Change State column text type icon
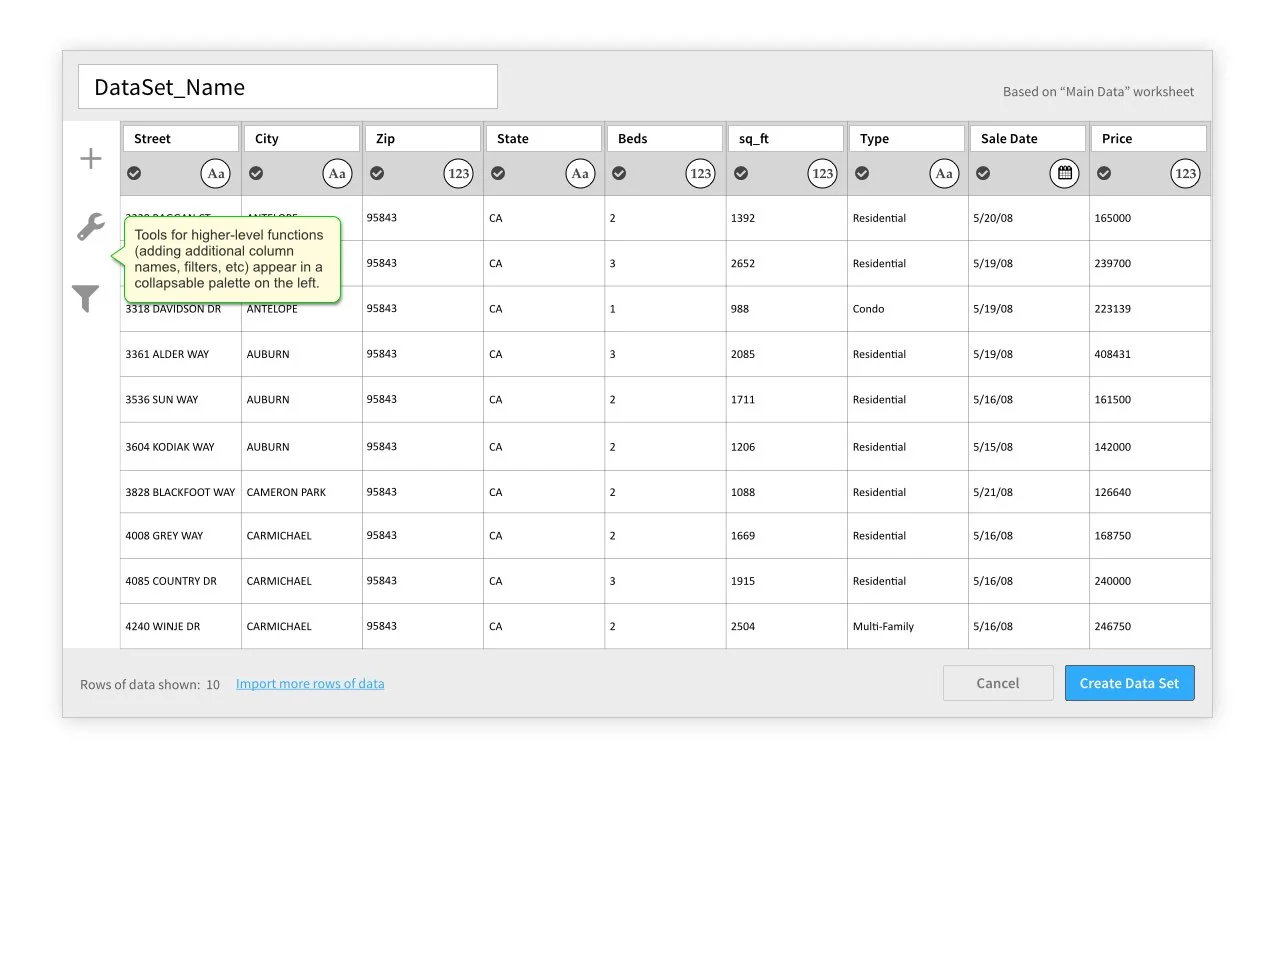 pos(580,174)
